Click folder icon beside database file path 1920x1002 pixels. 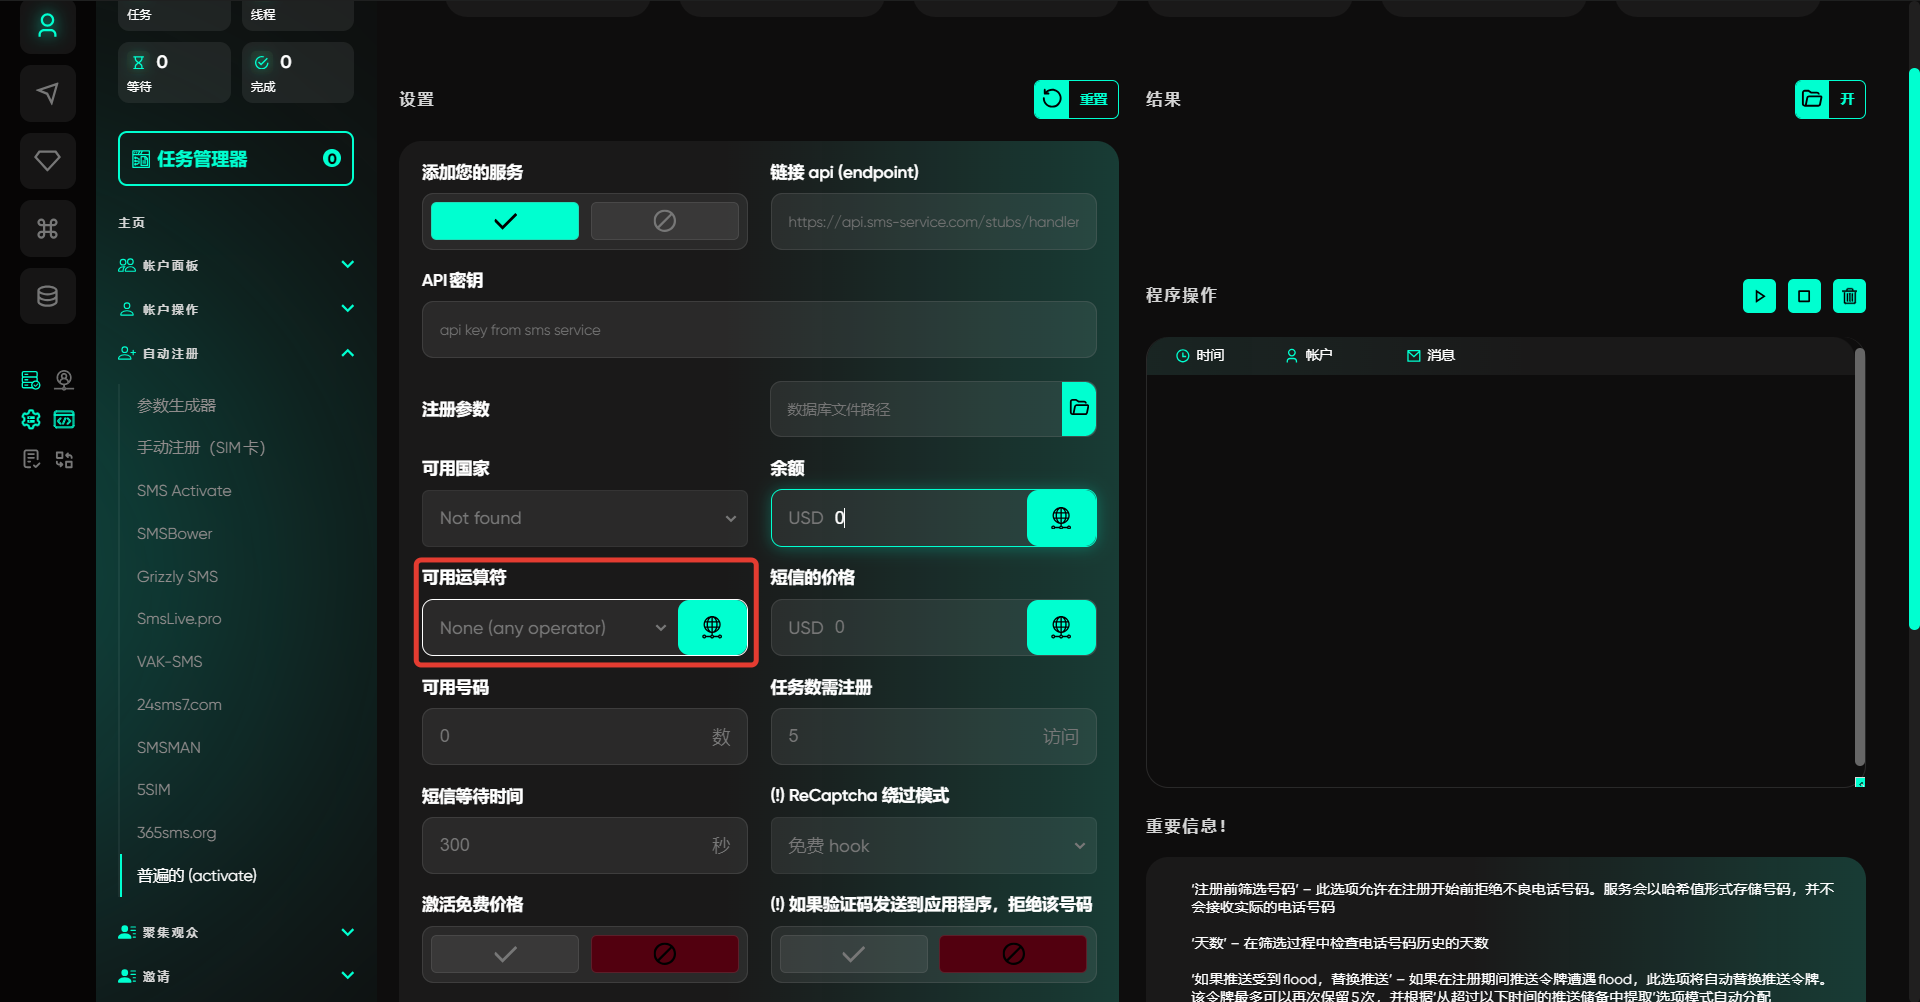[1079, 408]
